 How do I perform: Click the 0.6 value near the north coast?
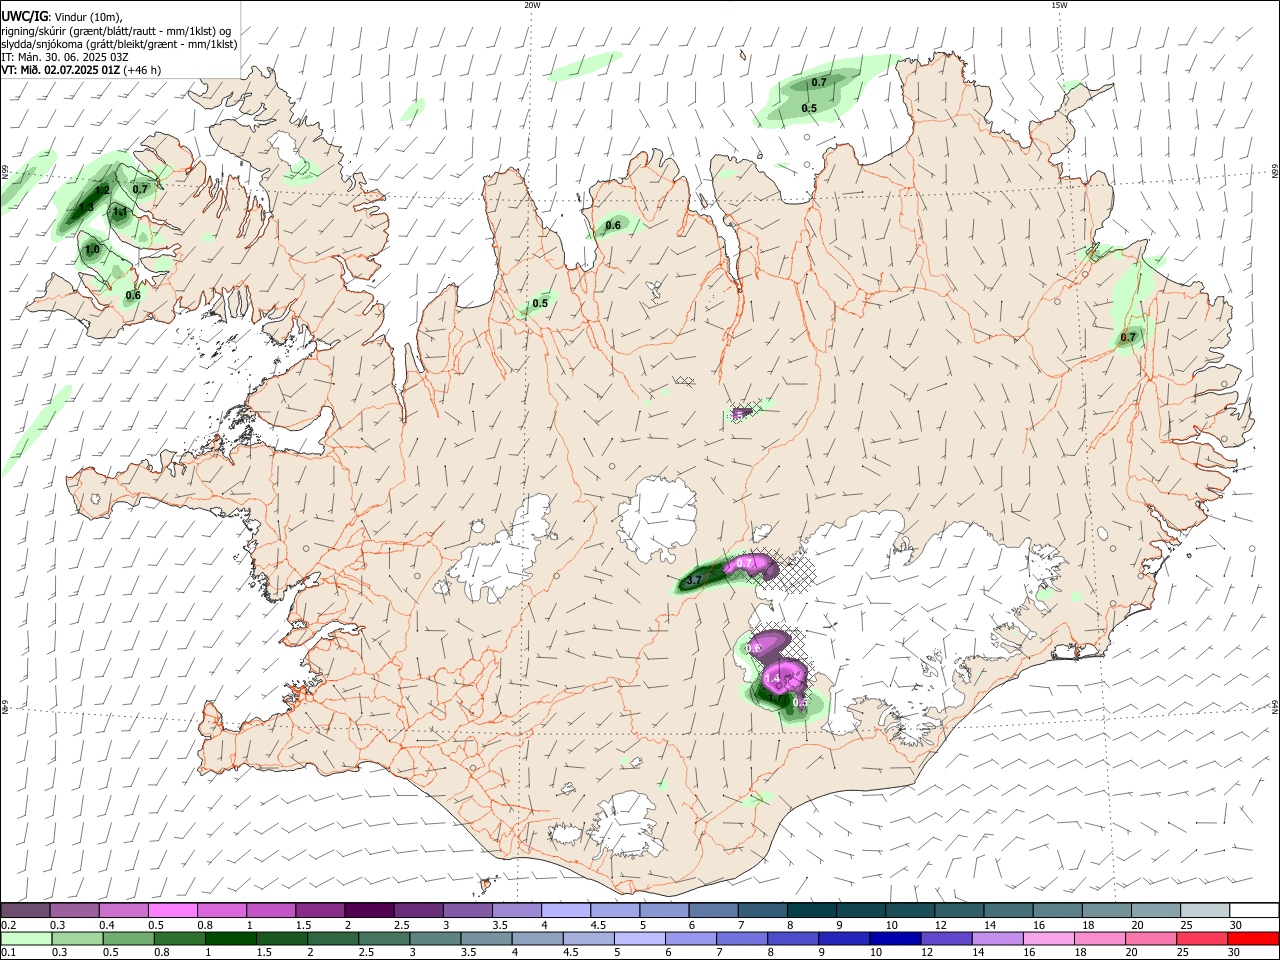pyautogui.click(x=613, y=226)
